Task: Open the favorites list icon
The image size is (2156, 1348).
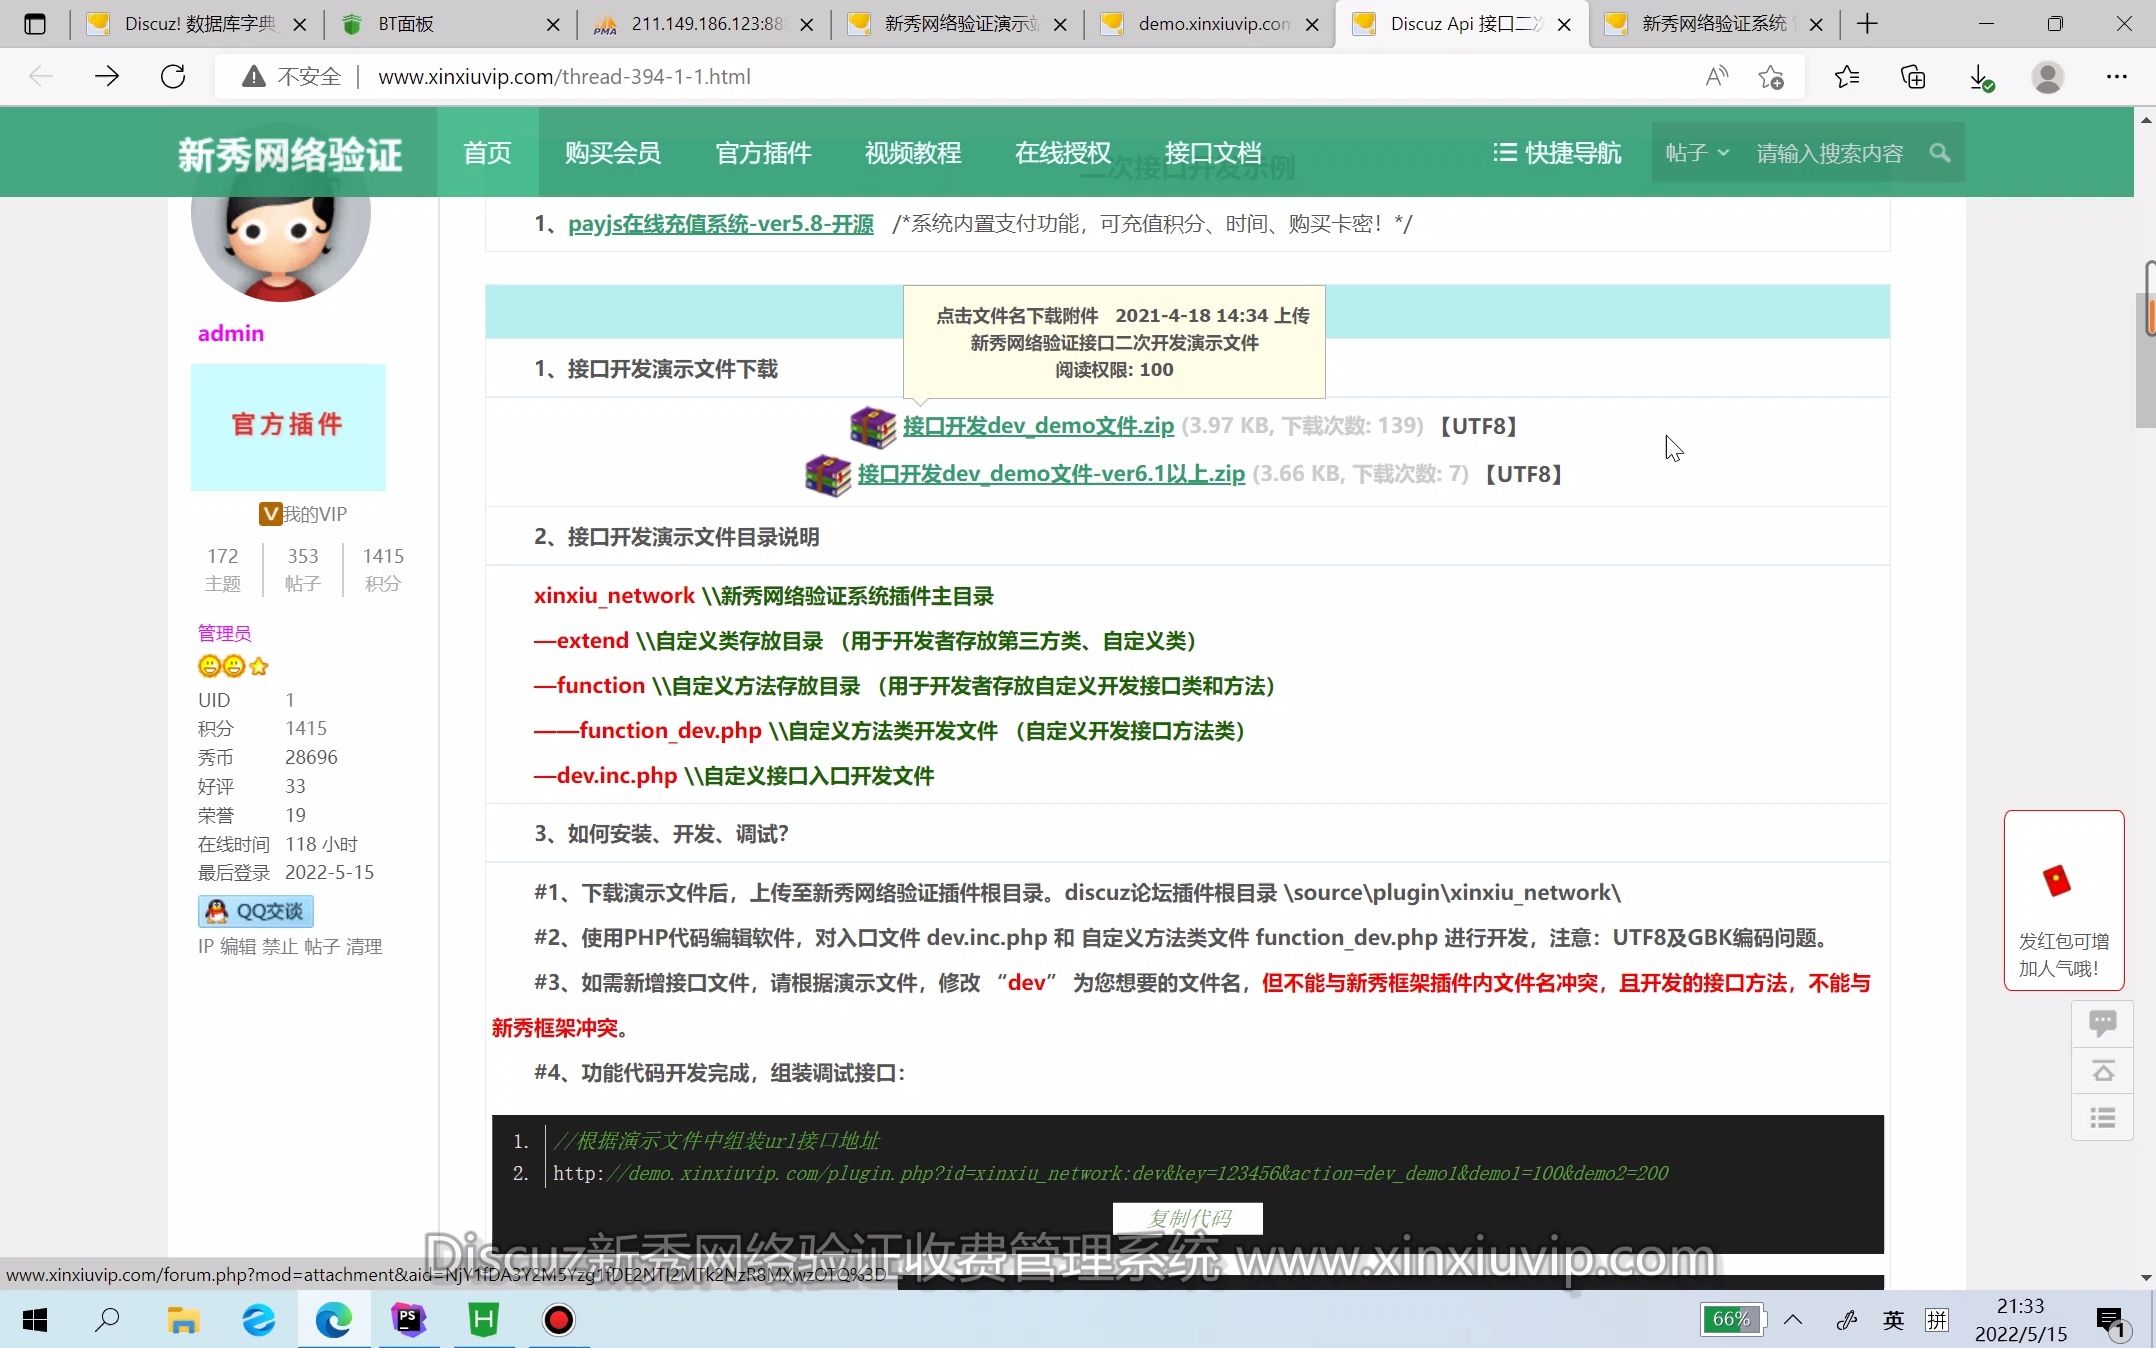Action: 1847,77
